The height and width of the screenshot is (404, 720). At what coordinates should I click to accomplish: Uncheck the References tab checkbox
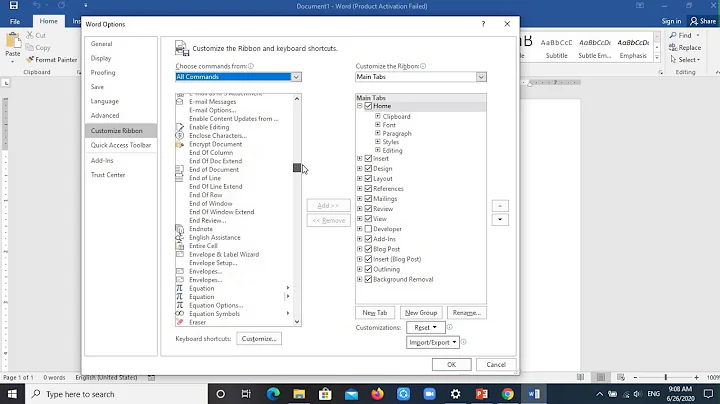pyautogui.click(x=368, y=189)
